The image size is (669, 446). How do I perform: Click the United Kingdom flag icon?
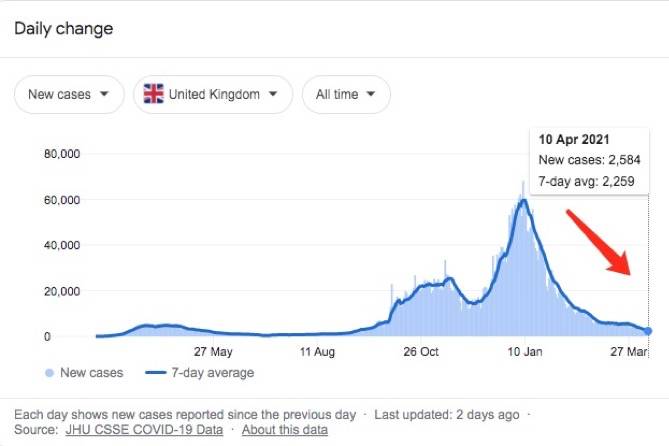[154, 95]
